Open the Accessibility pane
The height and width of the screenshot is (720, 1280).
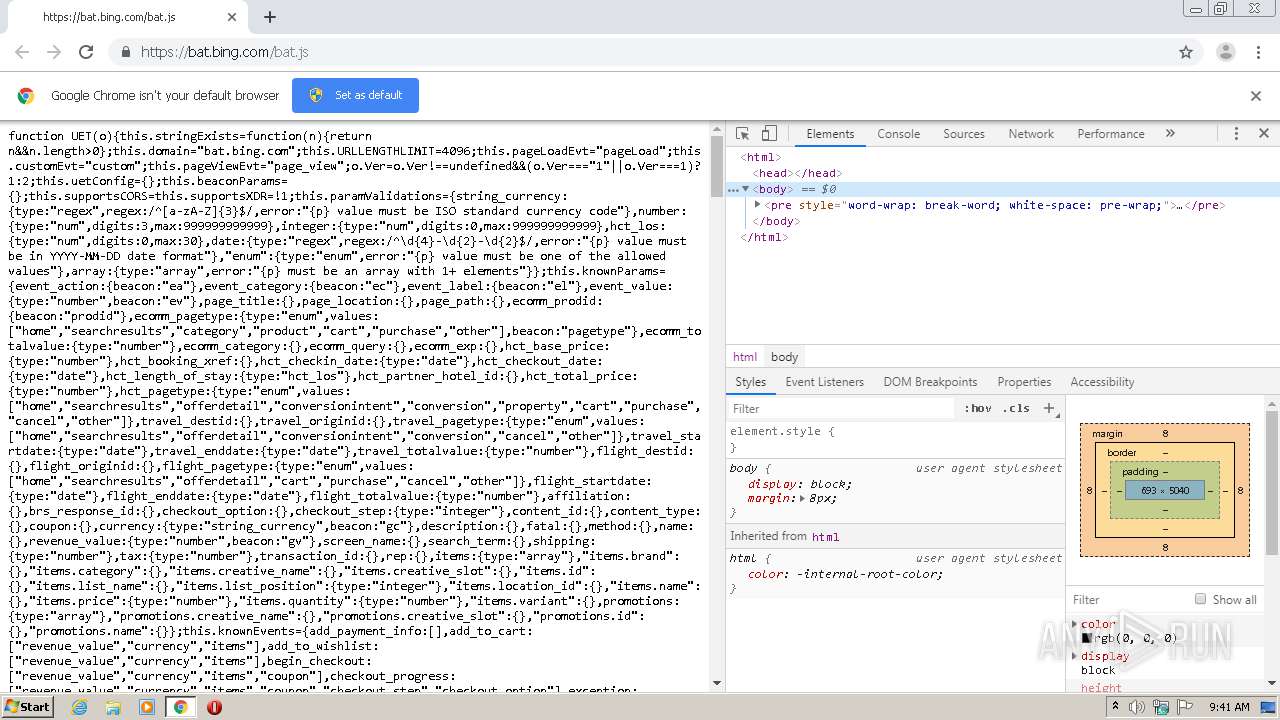pyautogui.click(x=1102, y=382)
